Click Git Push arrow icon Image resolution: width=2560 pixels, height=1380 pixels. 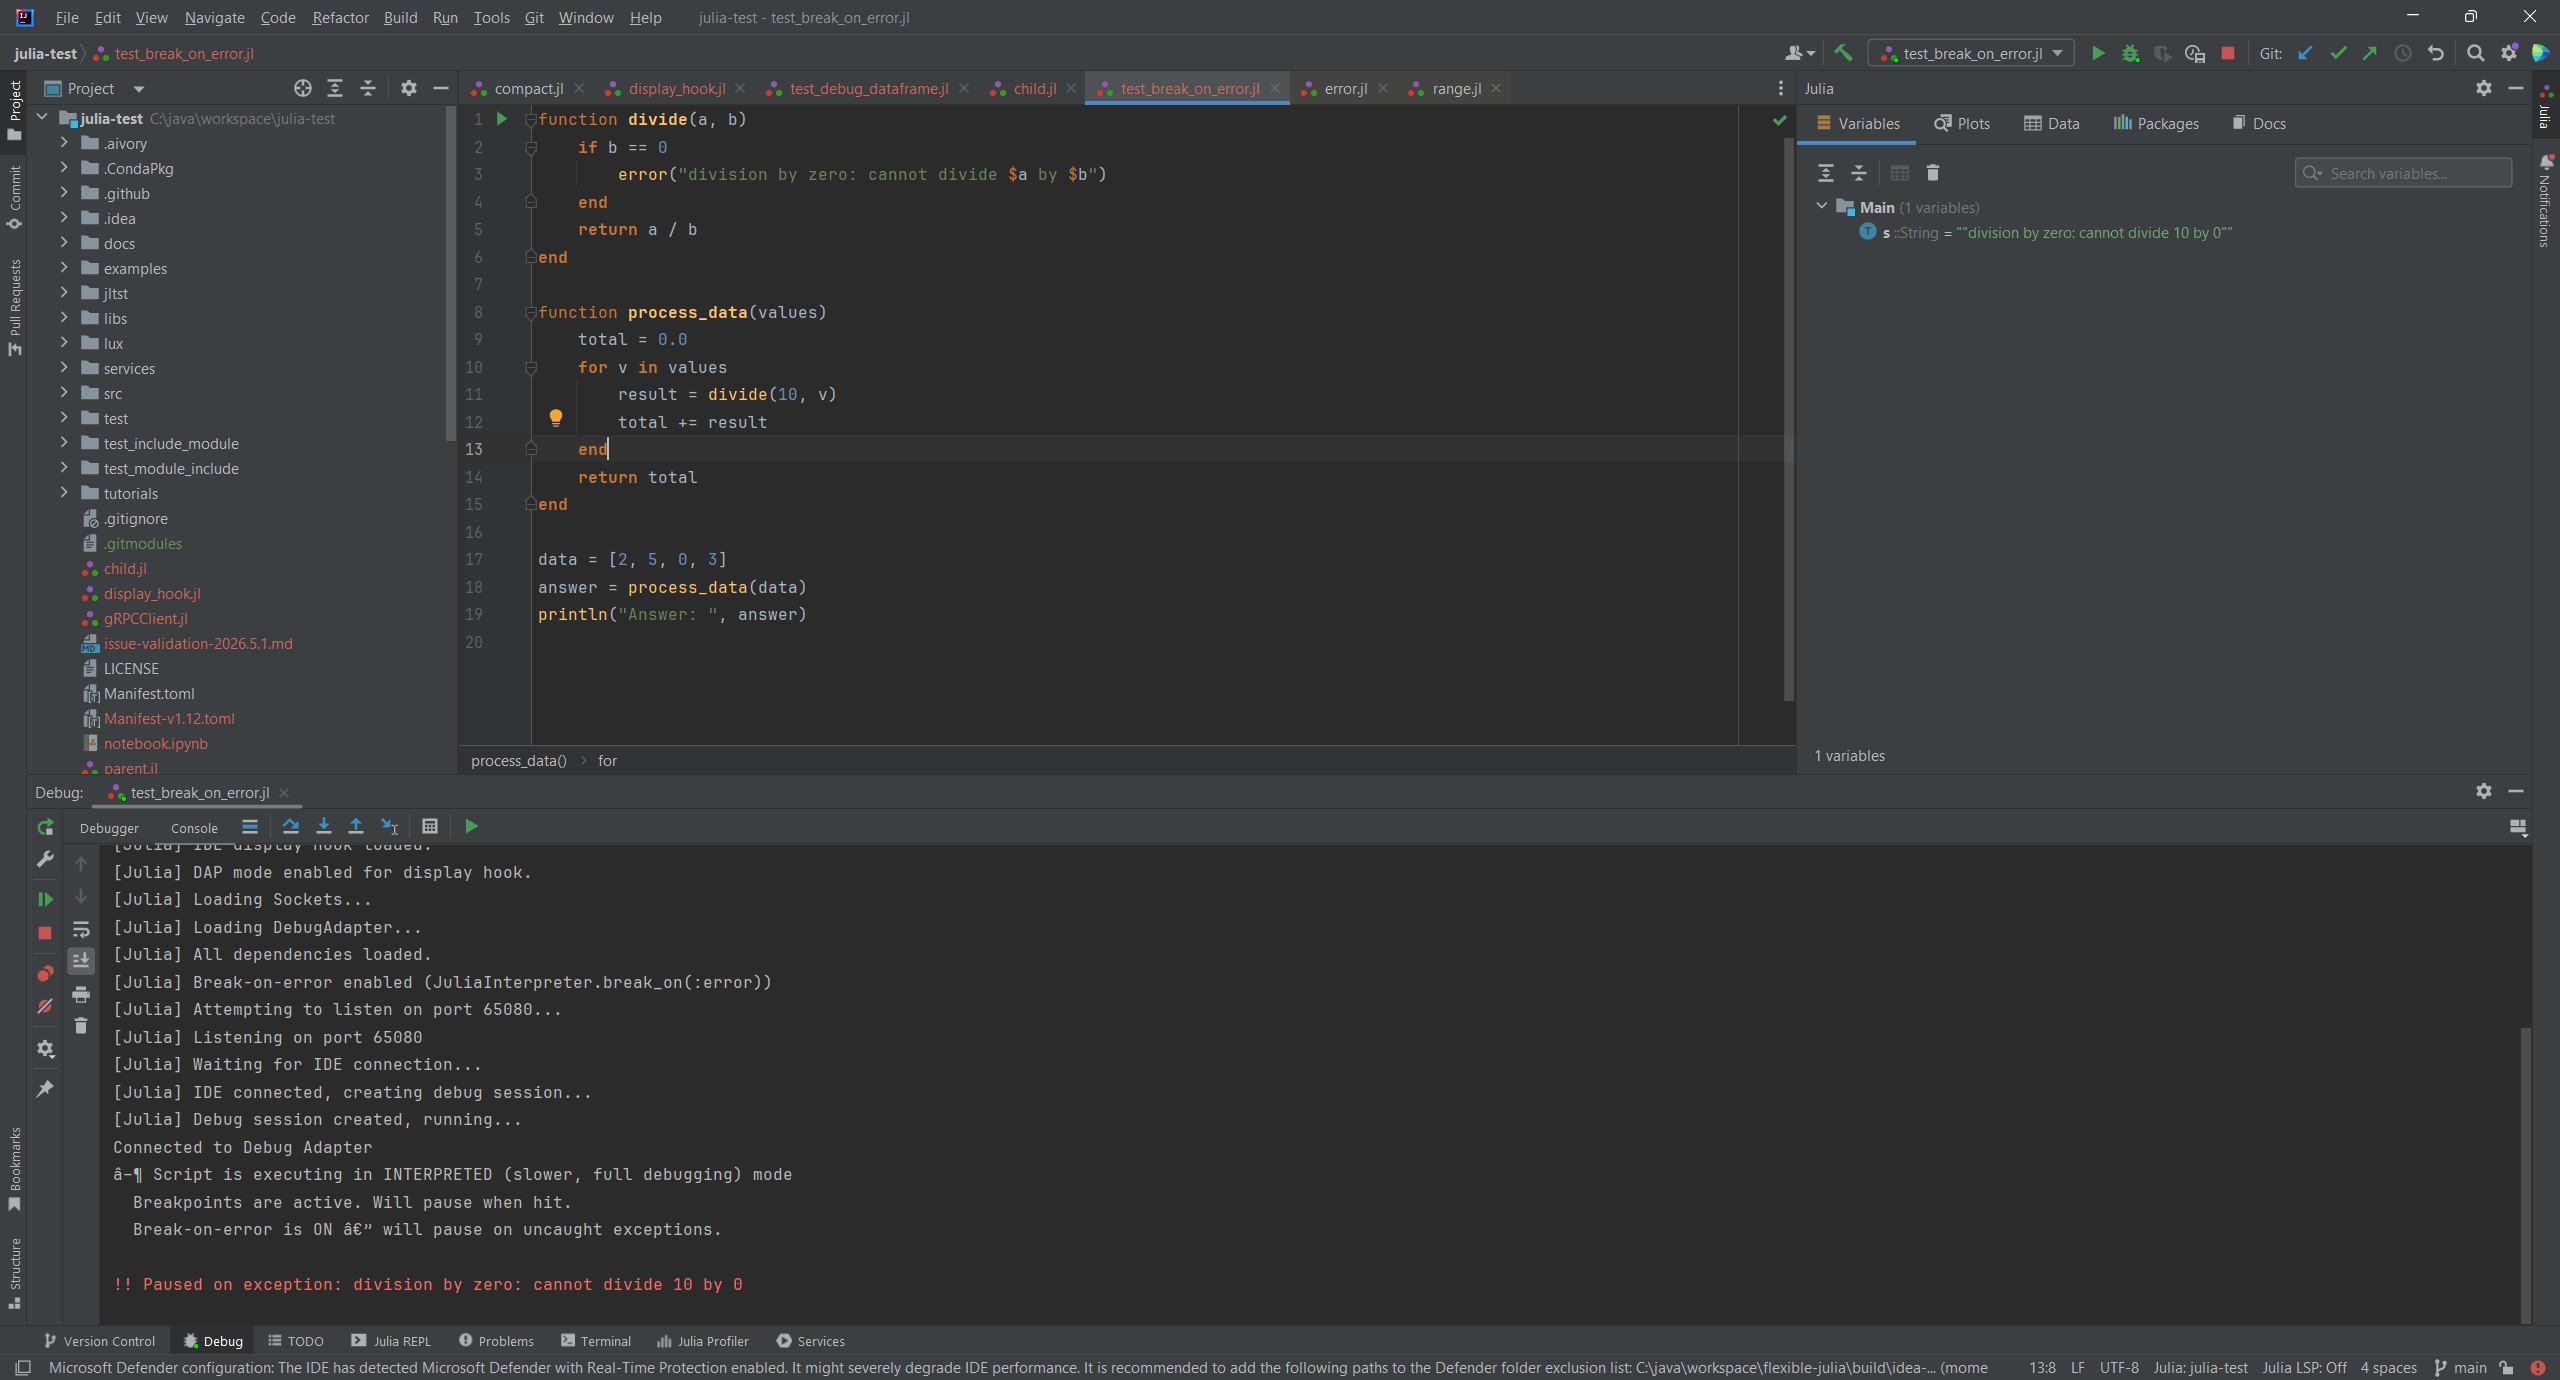tap(2370, 54)
